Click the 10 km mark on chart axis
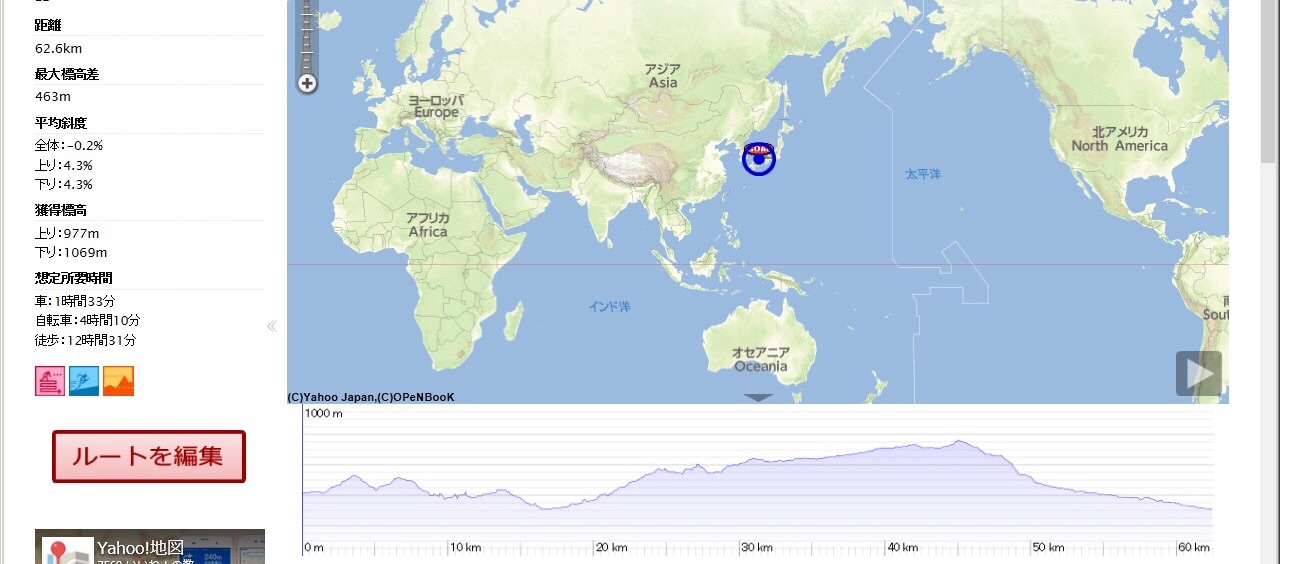 pyautogui.click(x=465, y=548)
